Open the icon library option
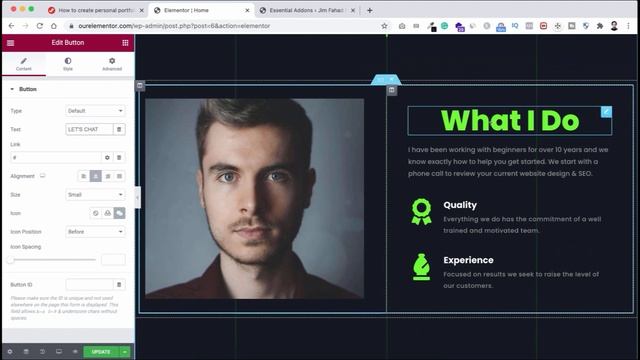 tap(119, 213)
